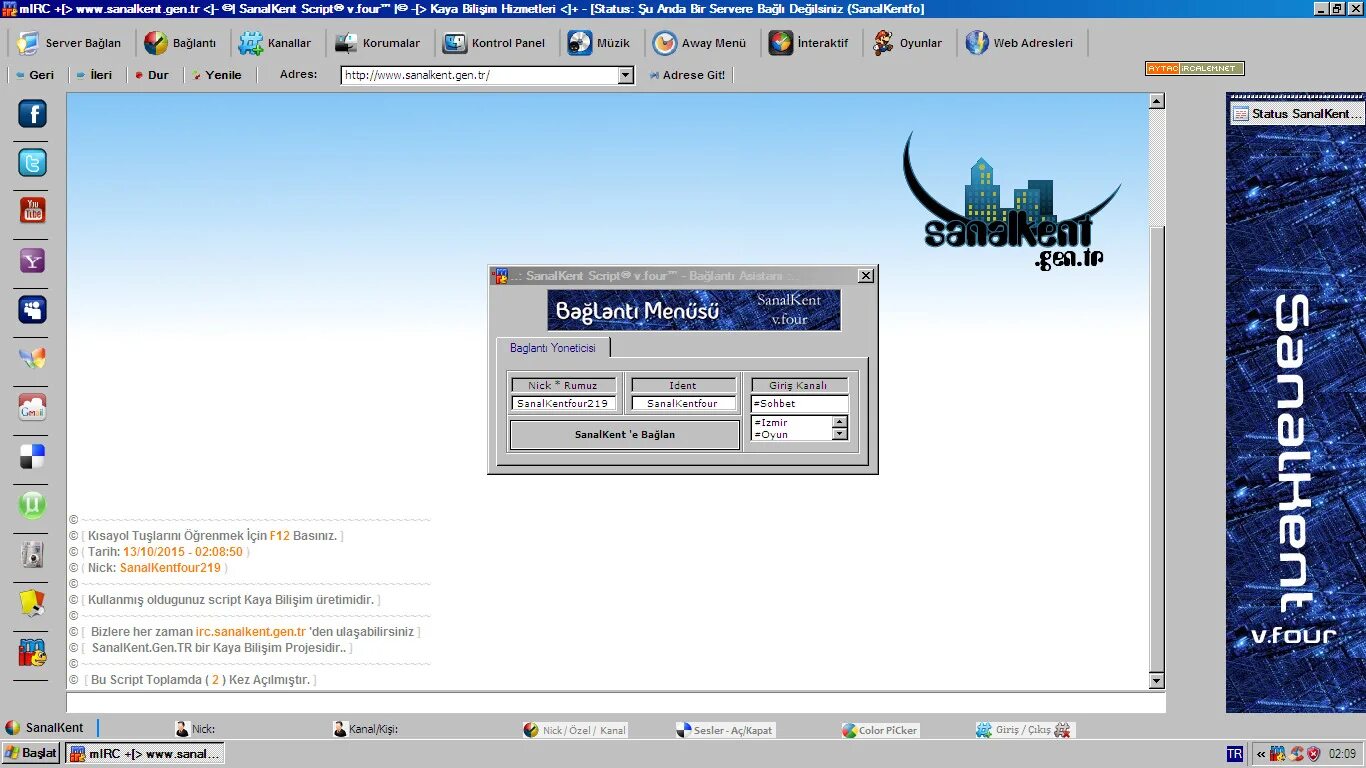Refresh page with Yenile button

click(x=218, y=75)
